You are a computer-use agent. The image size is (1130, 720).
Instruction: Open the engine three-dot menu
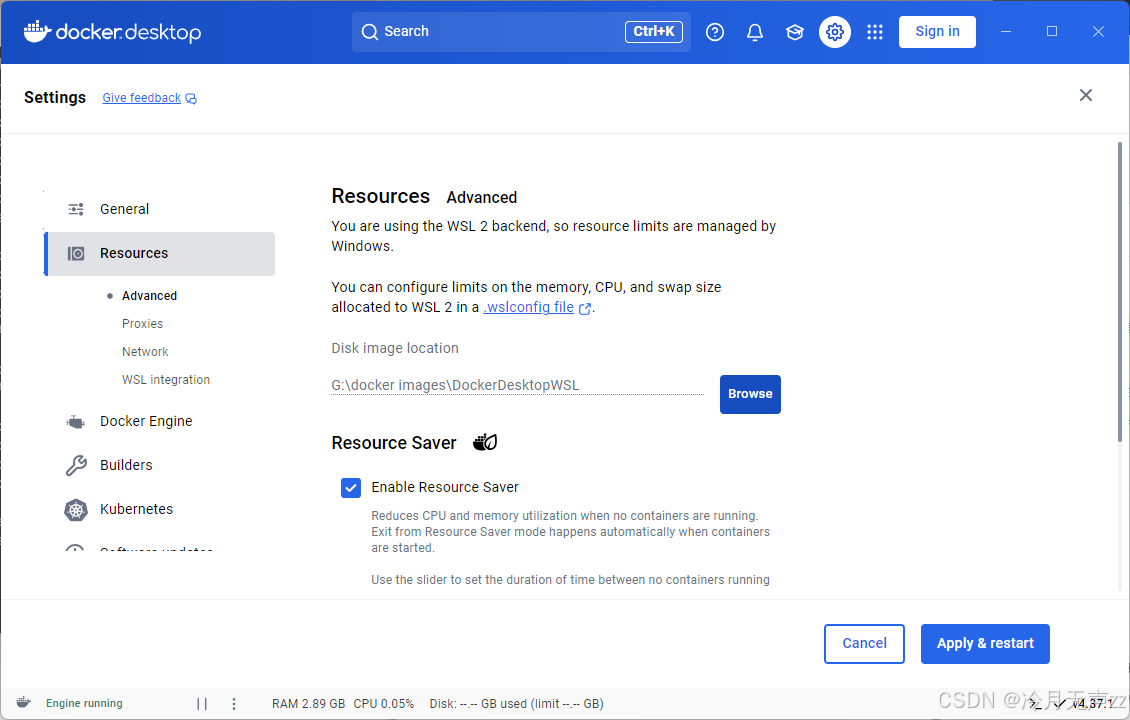[233, 703]
